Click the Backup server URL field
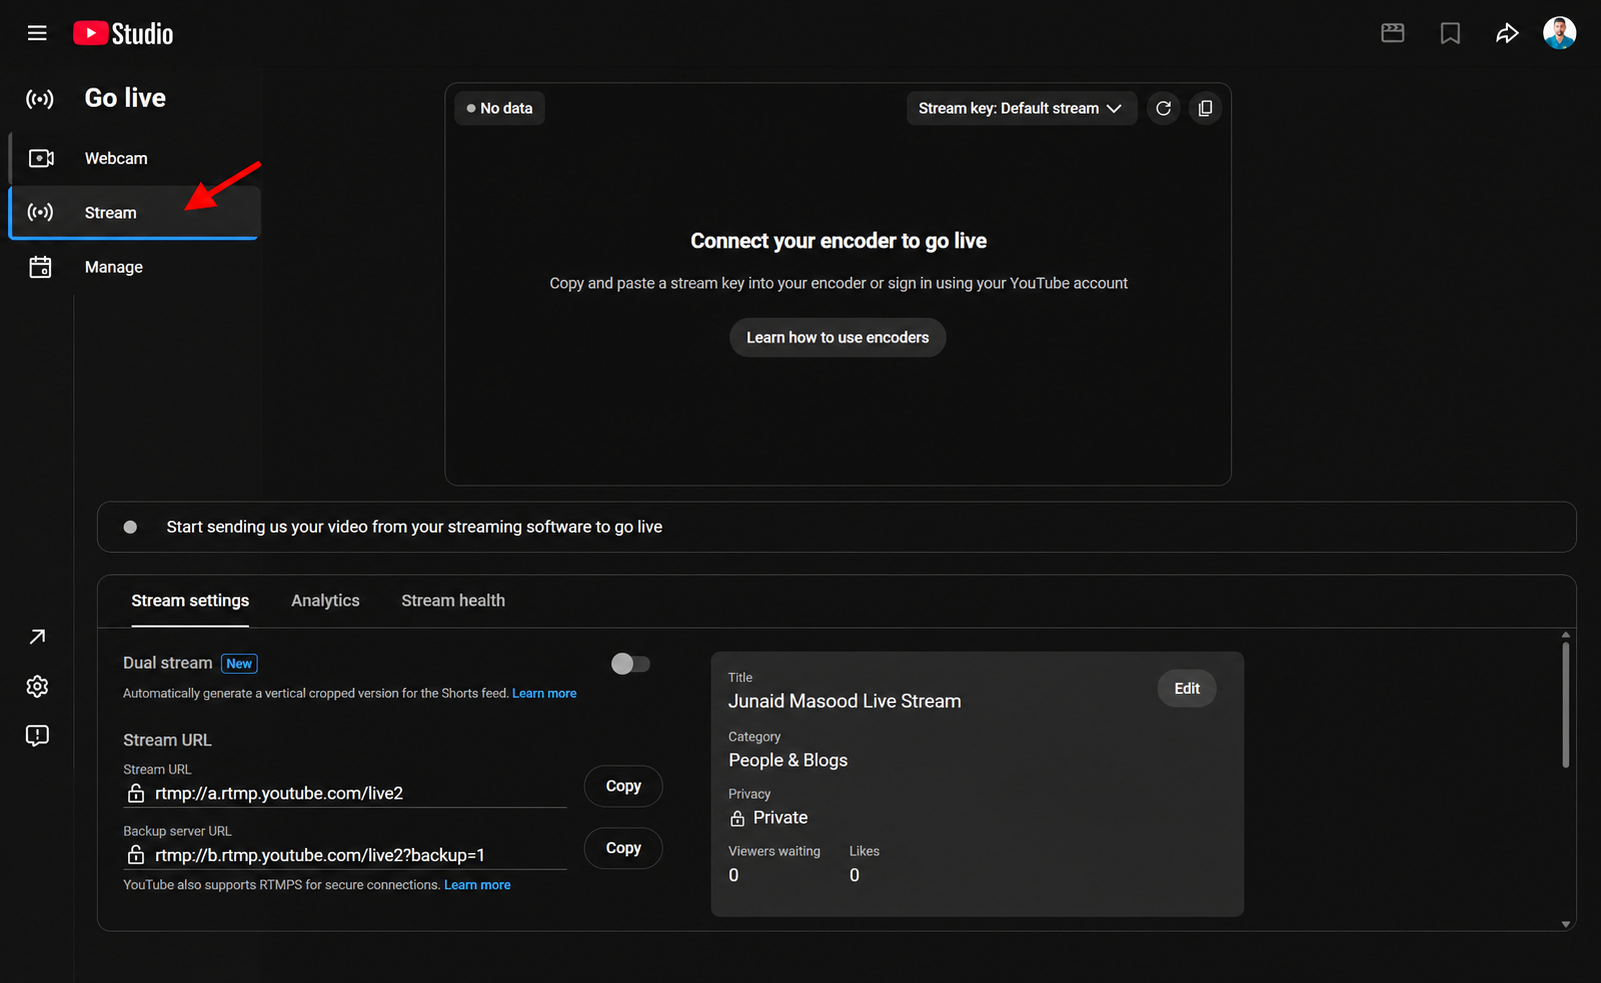The height and width of the screenshot is (983, 1601). [x=345, y=855]
